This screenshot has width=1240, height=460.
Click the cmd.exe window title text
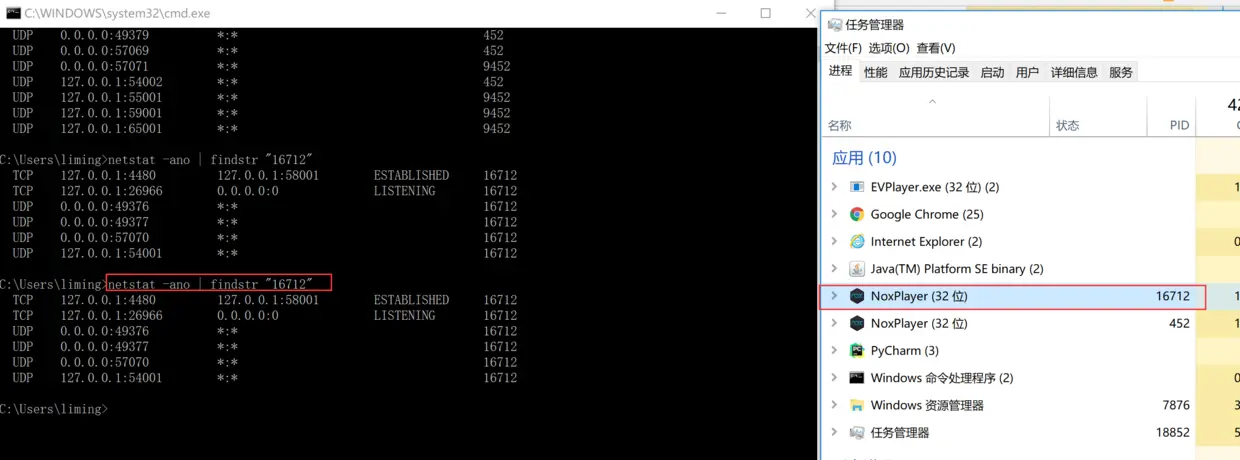click(117, 14)
